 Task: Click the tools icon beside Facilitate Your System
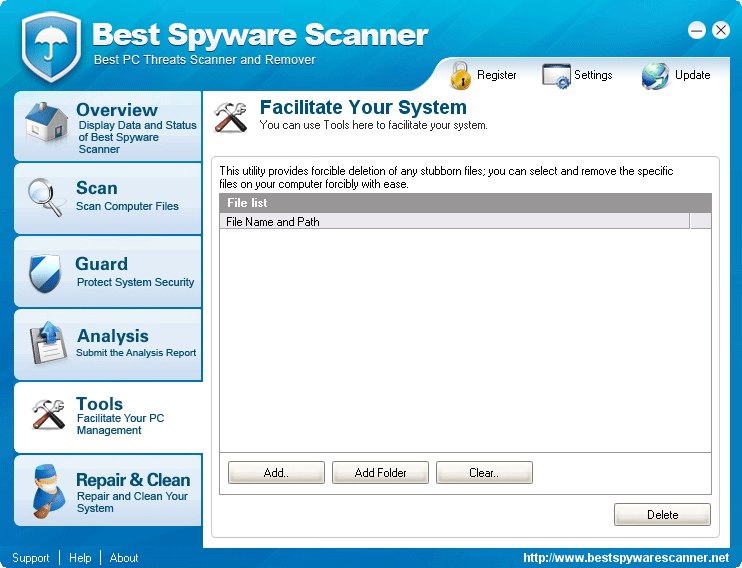coord(230,117)
